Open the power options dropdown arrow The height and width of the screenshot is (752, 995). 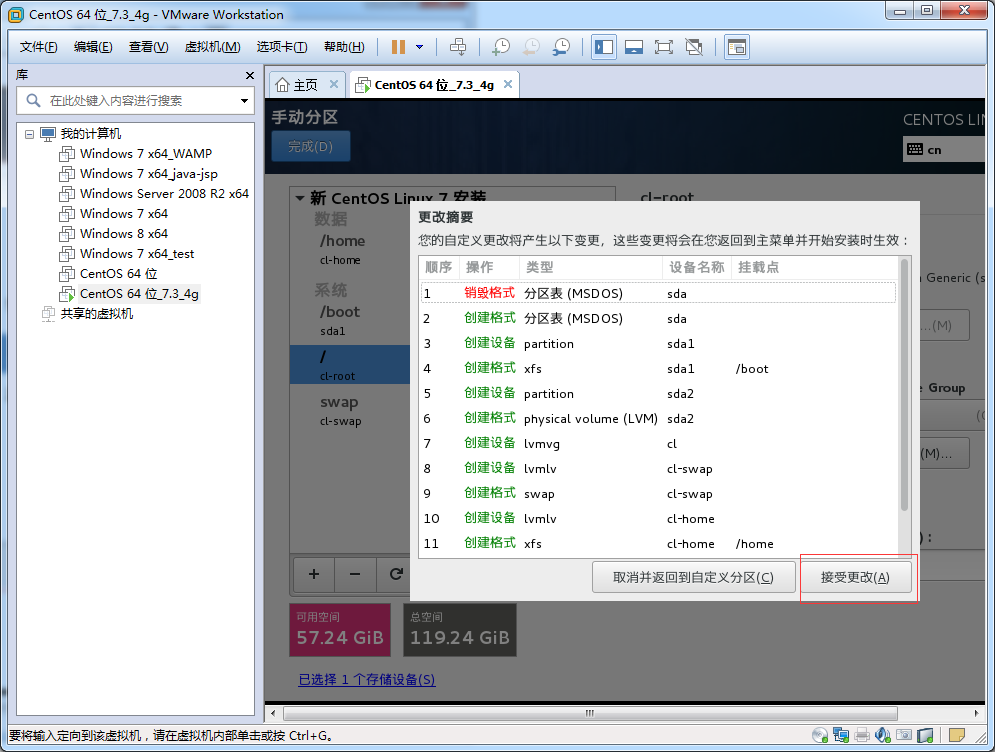(x=419, y=47)
